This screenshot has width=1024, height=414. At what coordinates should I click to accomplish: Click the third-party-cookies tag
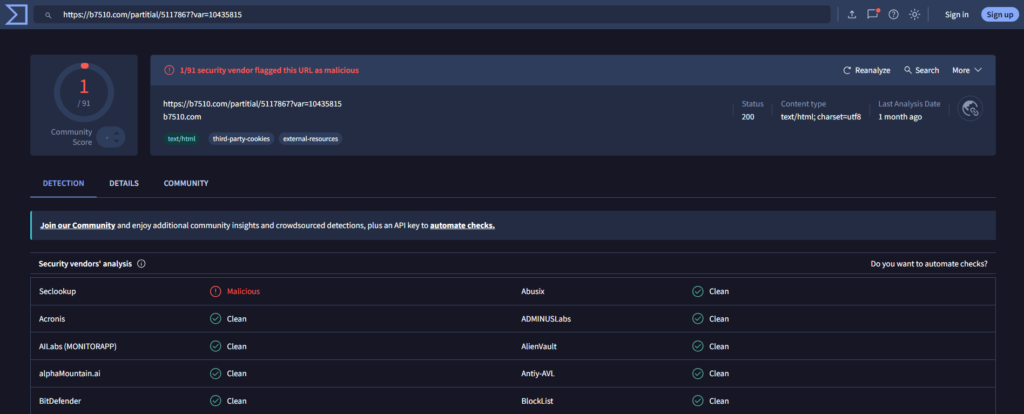pos(241,138)
